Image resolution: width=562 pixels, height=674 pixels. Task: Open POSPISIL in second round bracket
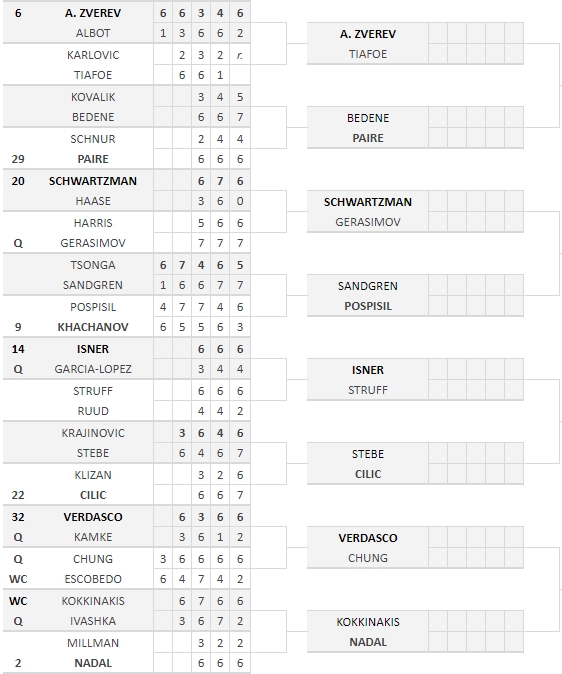(368, 306)
